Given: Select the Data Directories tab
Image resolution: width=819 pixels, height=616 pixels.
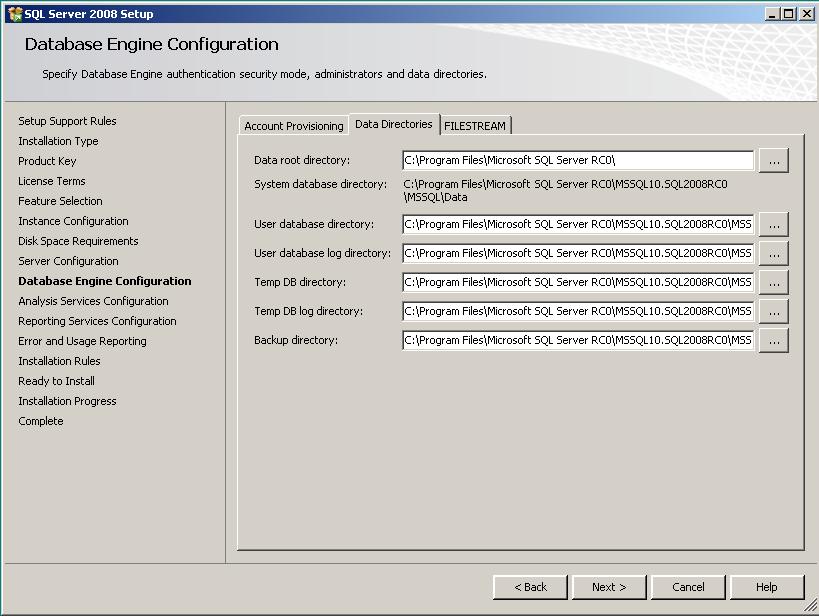Looking at the screenshot, I should pyautogui.click(x=394, y=124).
